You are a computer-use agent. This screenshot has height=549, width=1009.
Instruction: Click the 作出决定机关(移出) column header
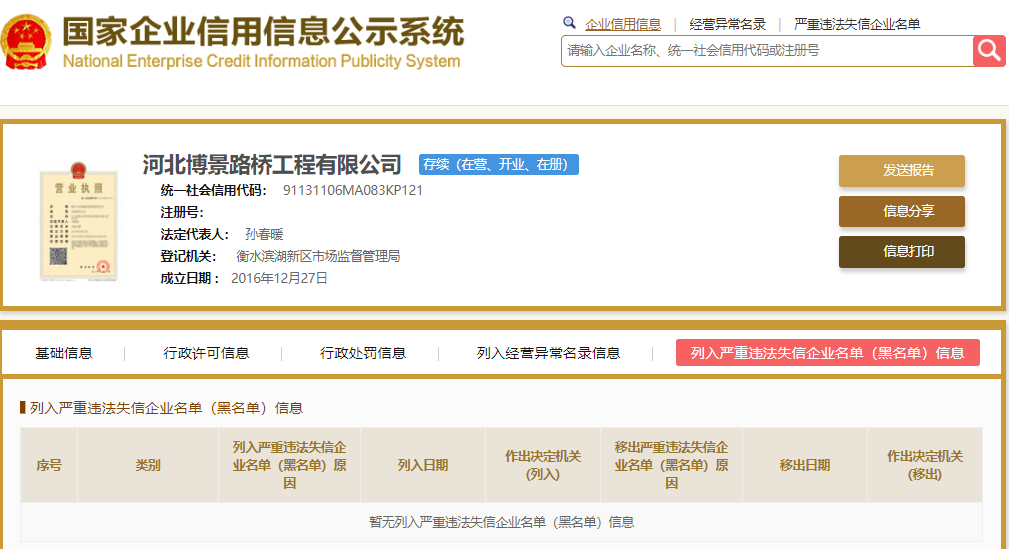pos(925,465)
